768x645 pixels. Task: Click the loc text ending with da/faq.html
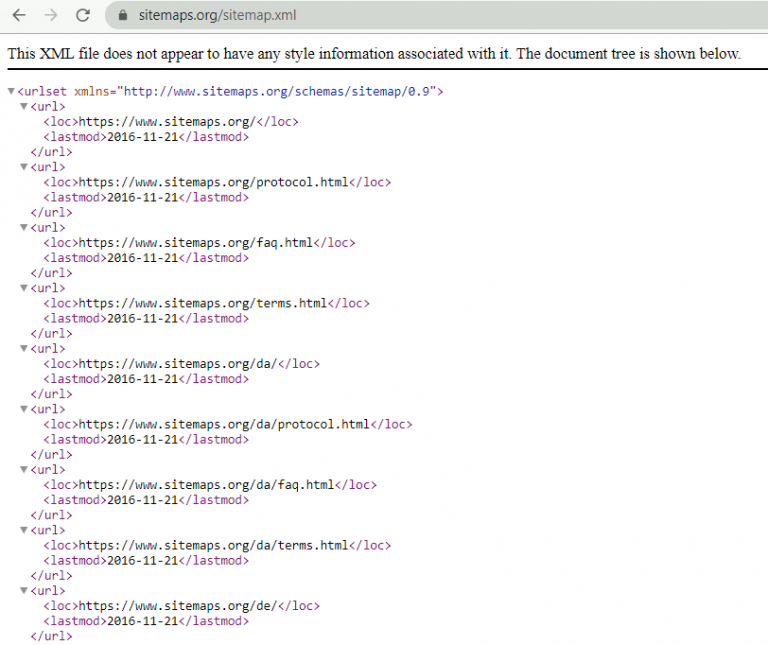point(206,485)
